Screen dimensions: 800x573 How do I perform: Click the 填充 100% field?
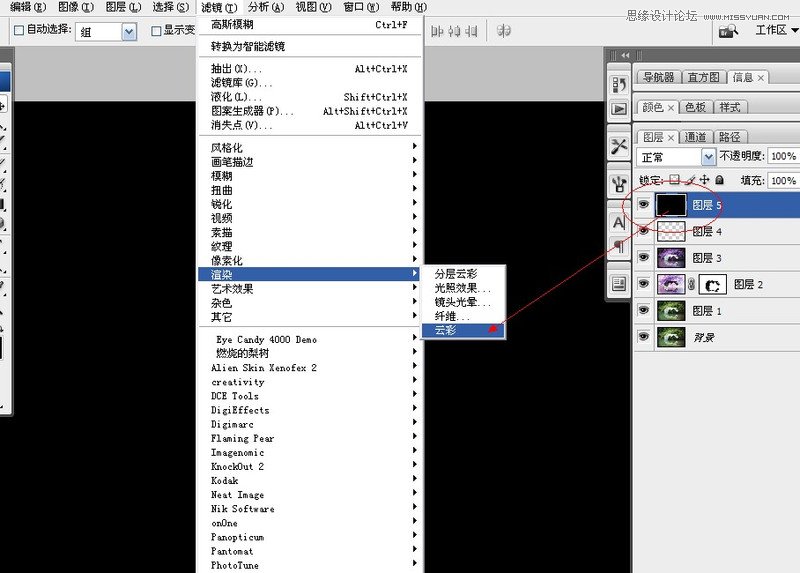[783, 181]
